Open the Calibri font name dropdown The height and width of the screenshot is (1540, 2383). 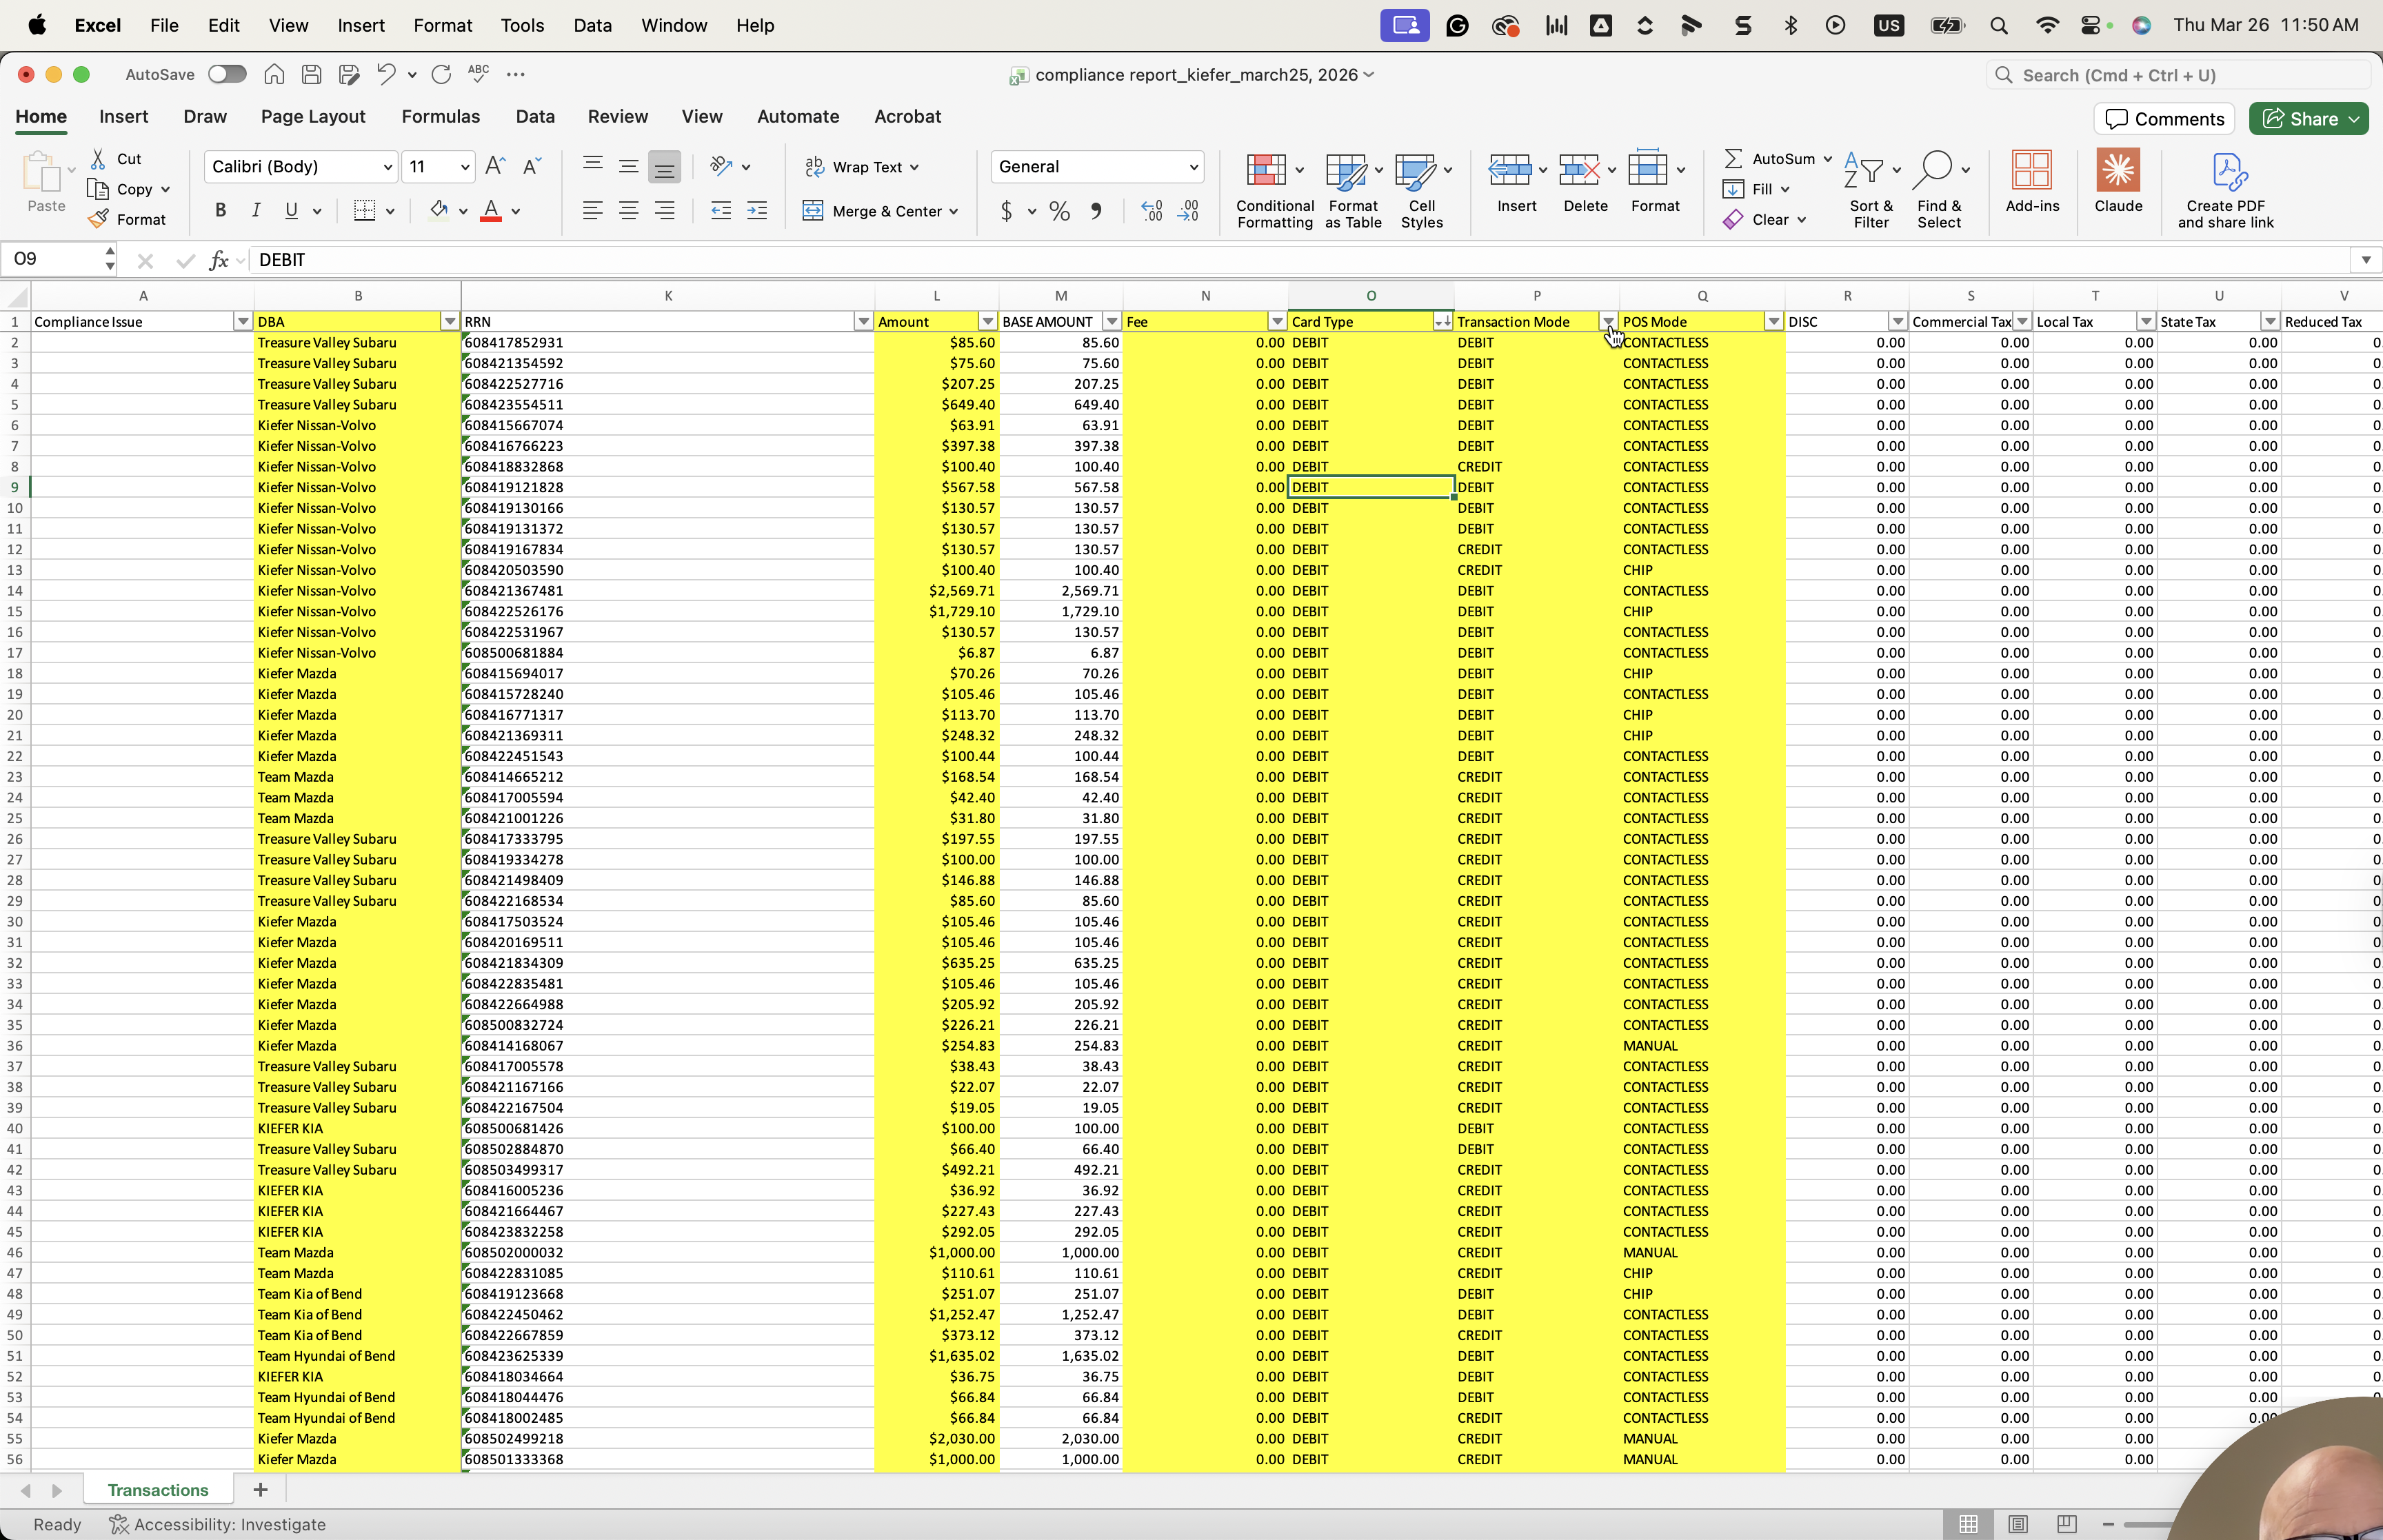[x=386, y=167]
